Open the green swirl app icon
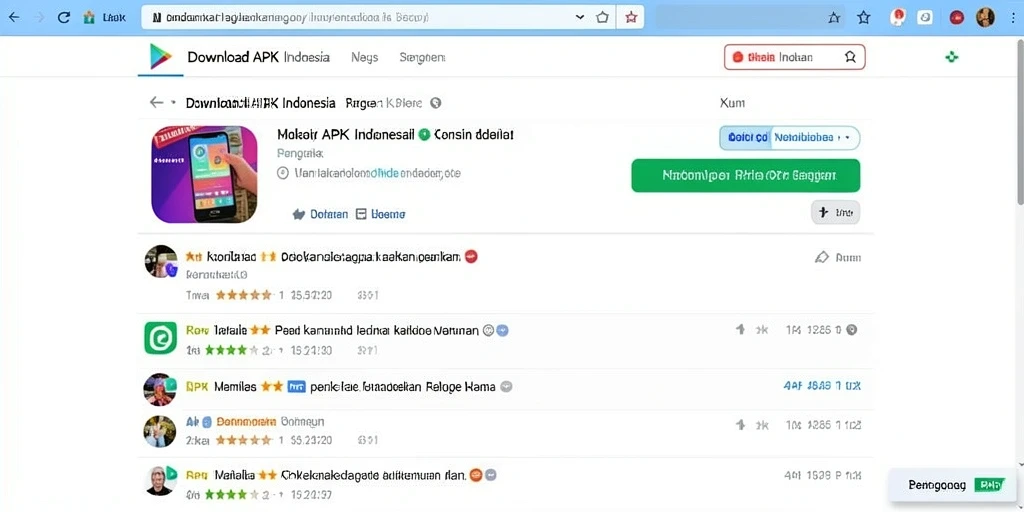The width and height of the screenshot is (1024, 512). [x=161, y=338]
